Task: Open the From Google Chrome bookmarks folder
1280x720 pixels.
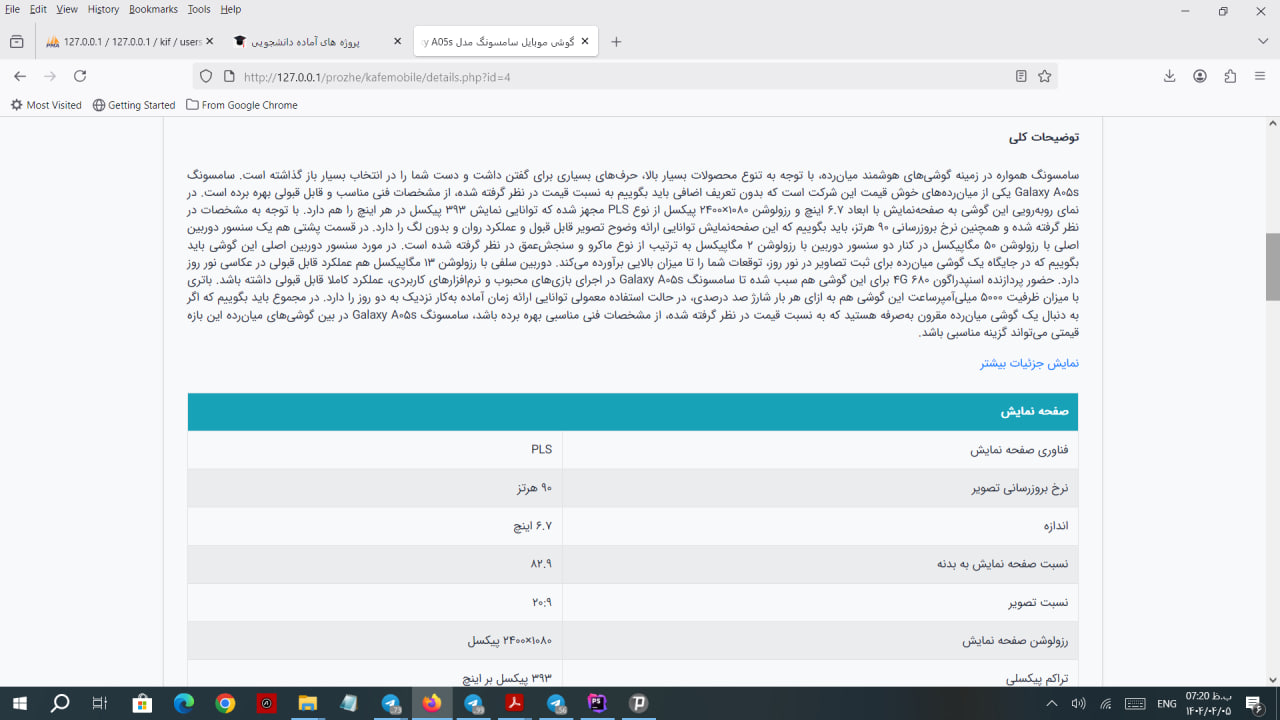Action: pyautogui.click(x=241, y=105)
